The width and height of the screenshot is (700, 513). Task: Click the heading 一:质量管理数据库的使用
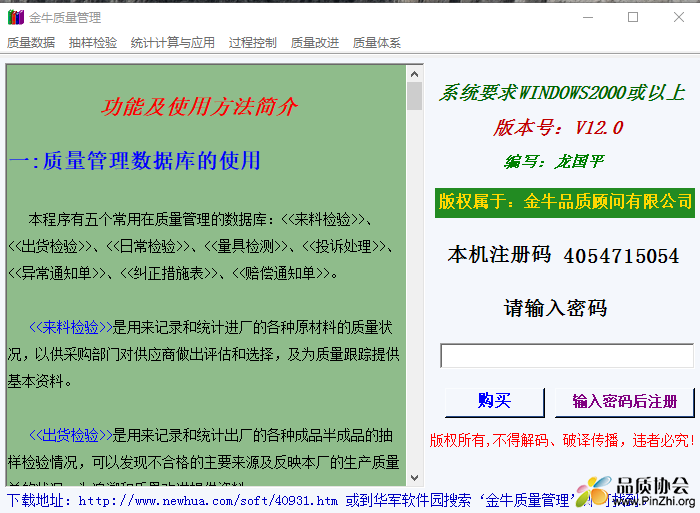pyautogui.click(x=134, y=160)
